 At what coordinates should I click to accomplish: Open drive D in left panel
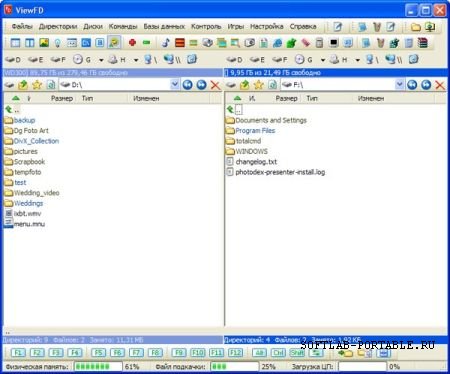tap(13, 60)
